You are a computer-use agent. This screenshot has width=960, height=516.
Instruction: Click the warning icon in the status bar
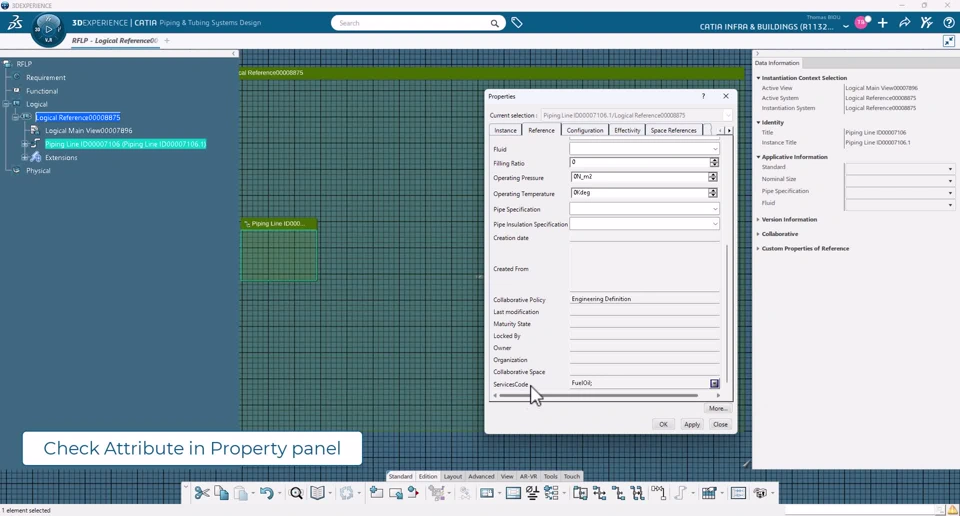coord(953,510)
